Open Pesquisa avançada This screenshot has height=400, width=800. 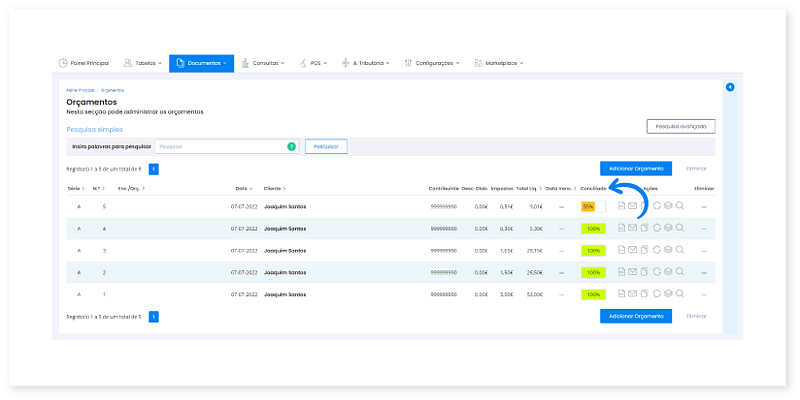681,127
